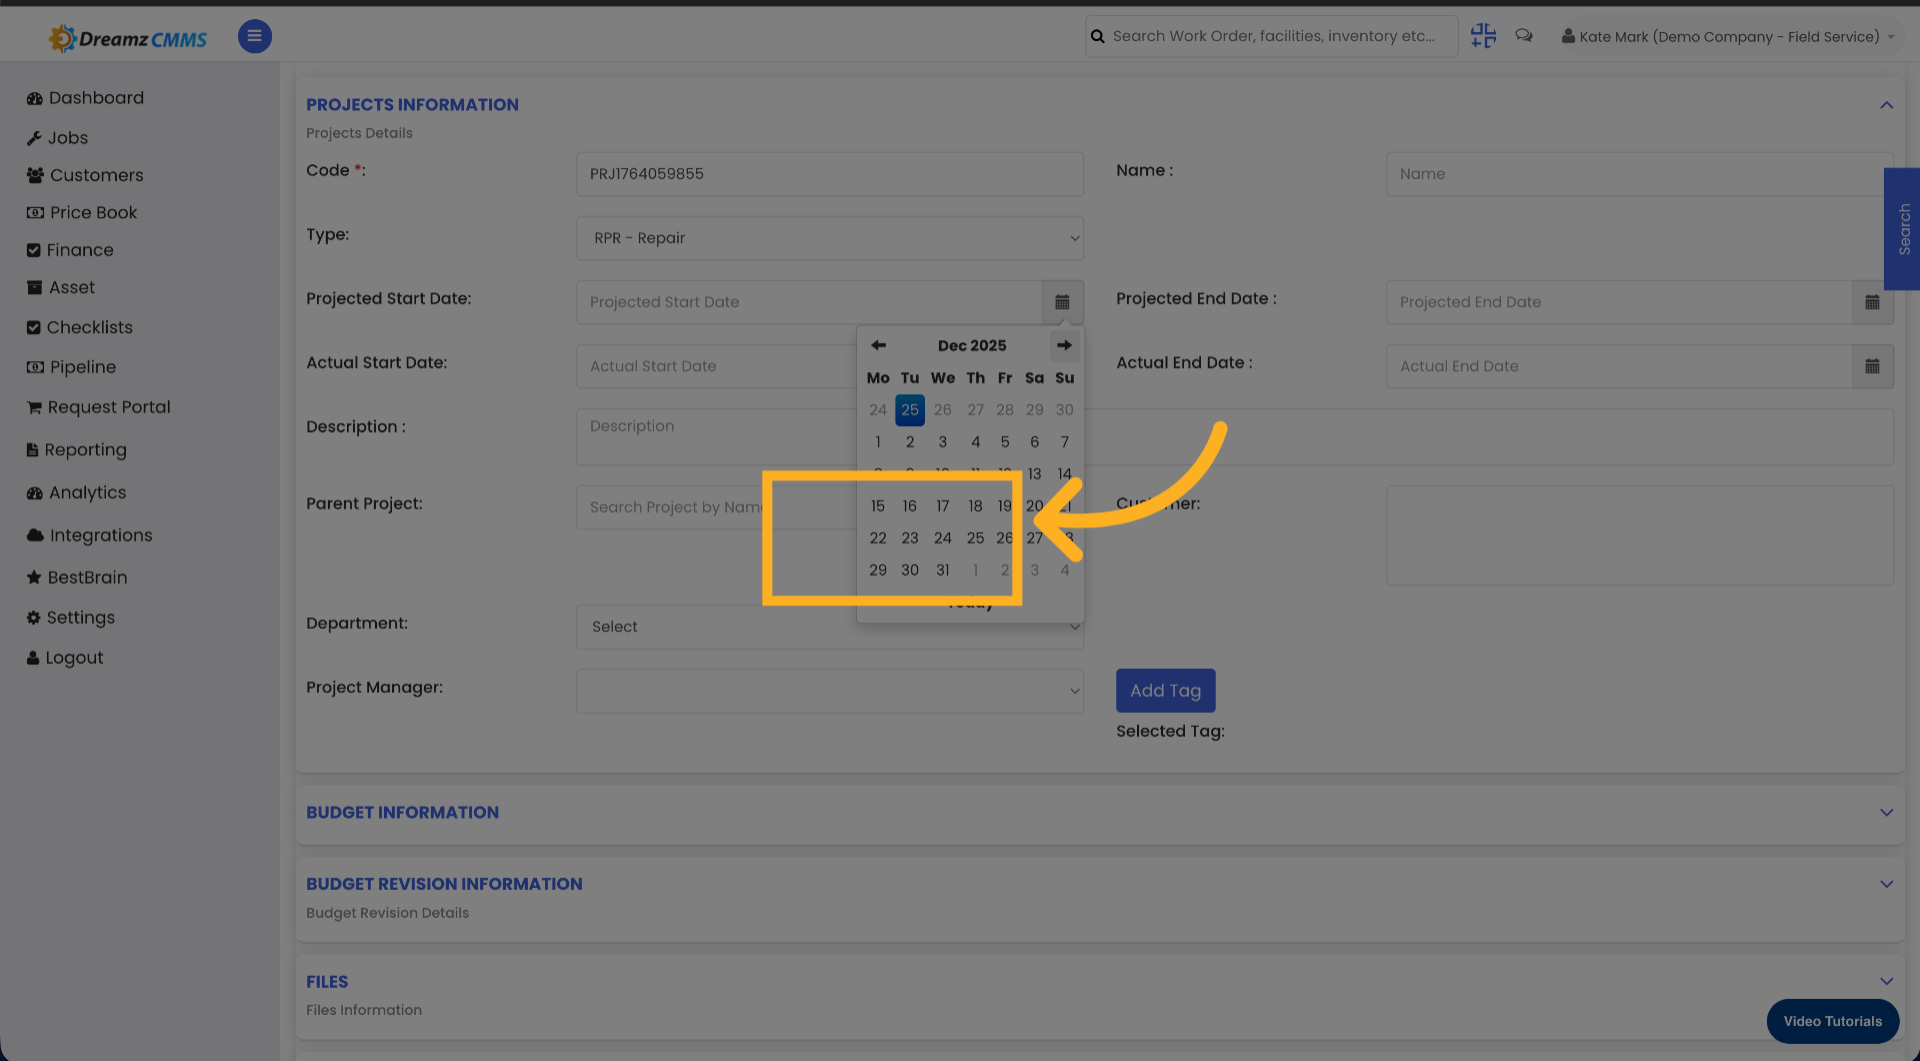Viewport: 1920px width, 1061px height.
Task: Open Video Tutorials
Action: coord(1832,1021)
